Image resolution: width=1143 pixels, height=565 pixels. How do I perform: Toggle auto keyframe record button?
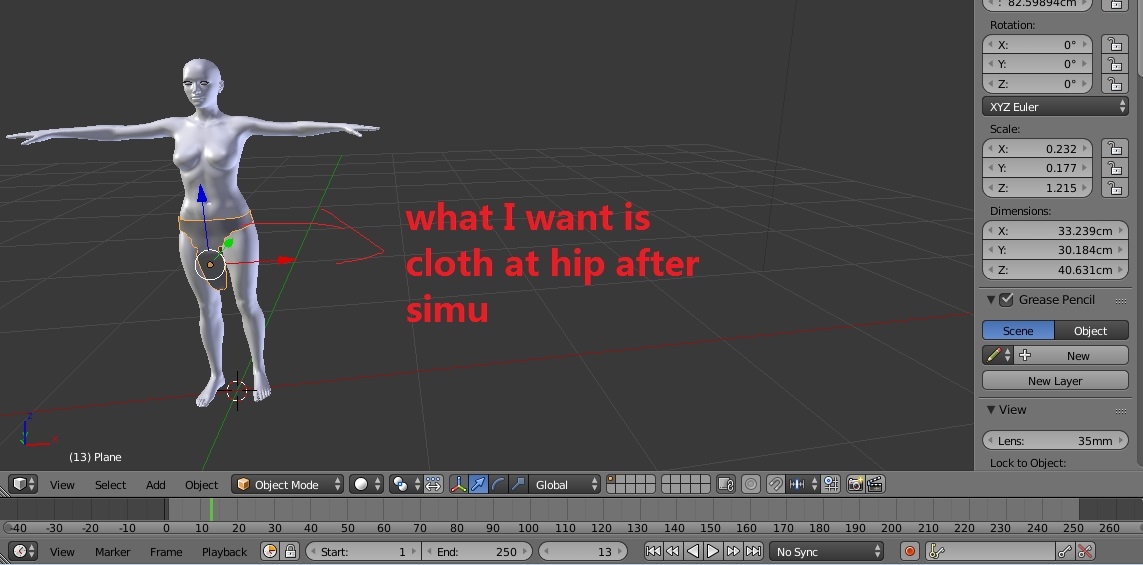(910, 551)
